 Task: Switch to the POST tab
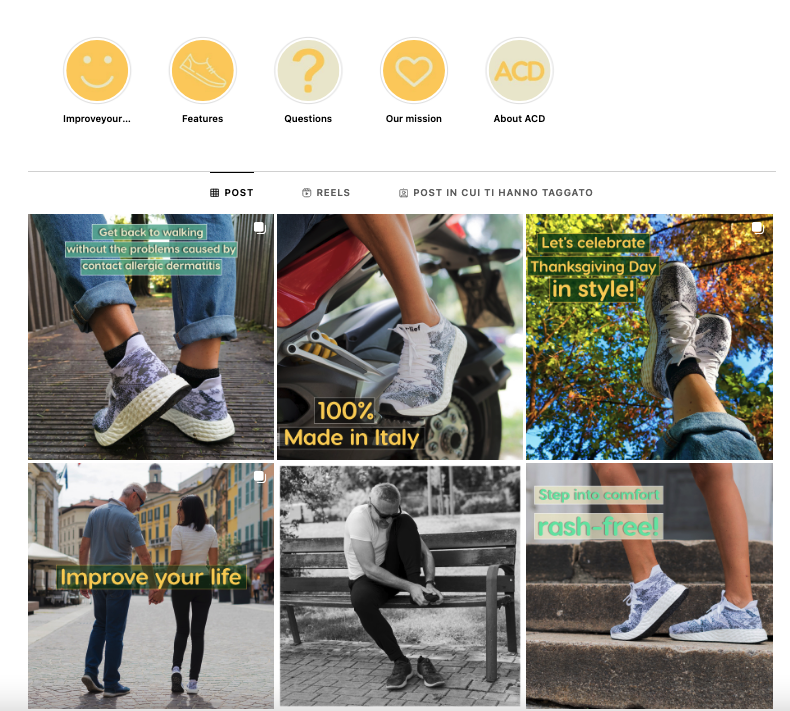click(x=232, y=192)
